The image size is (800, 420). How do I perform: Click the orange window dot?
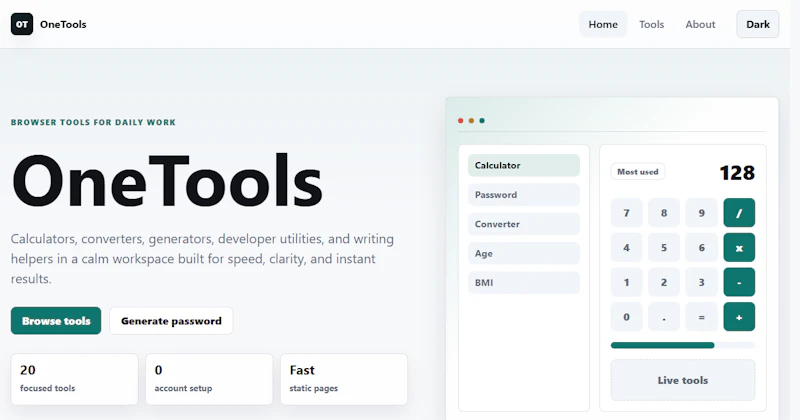pos(471,120)
